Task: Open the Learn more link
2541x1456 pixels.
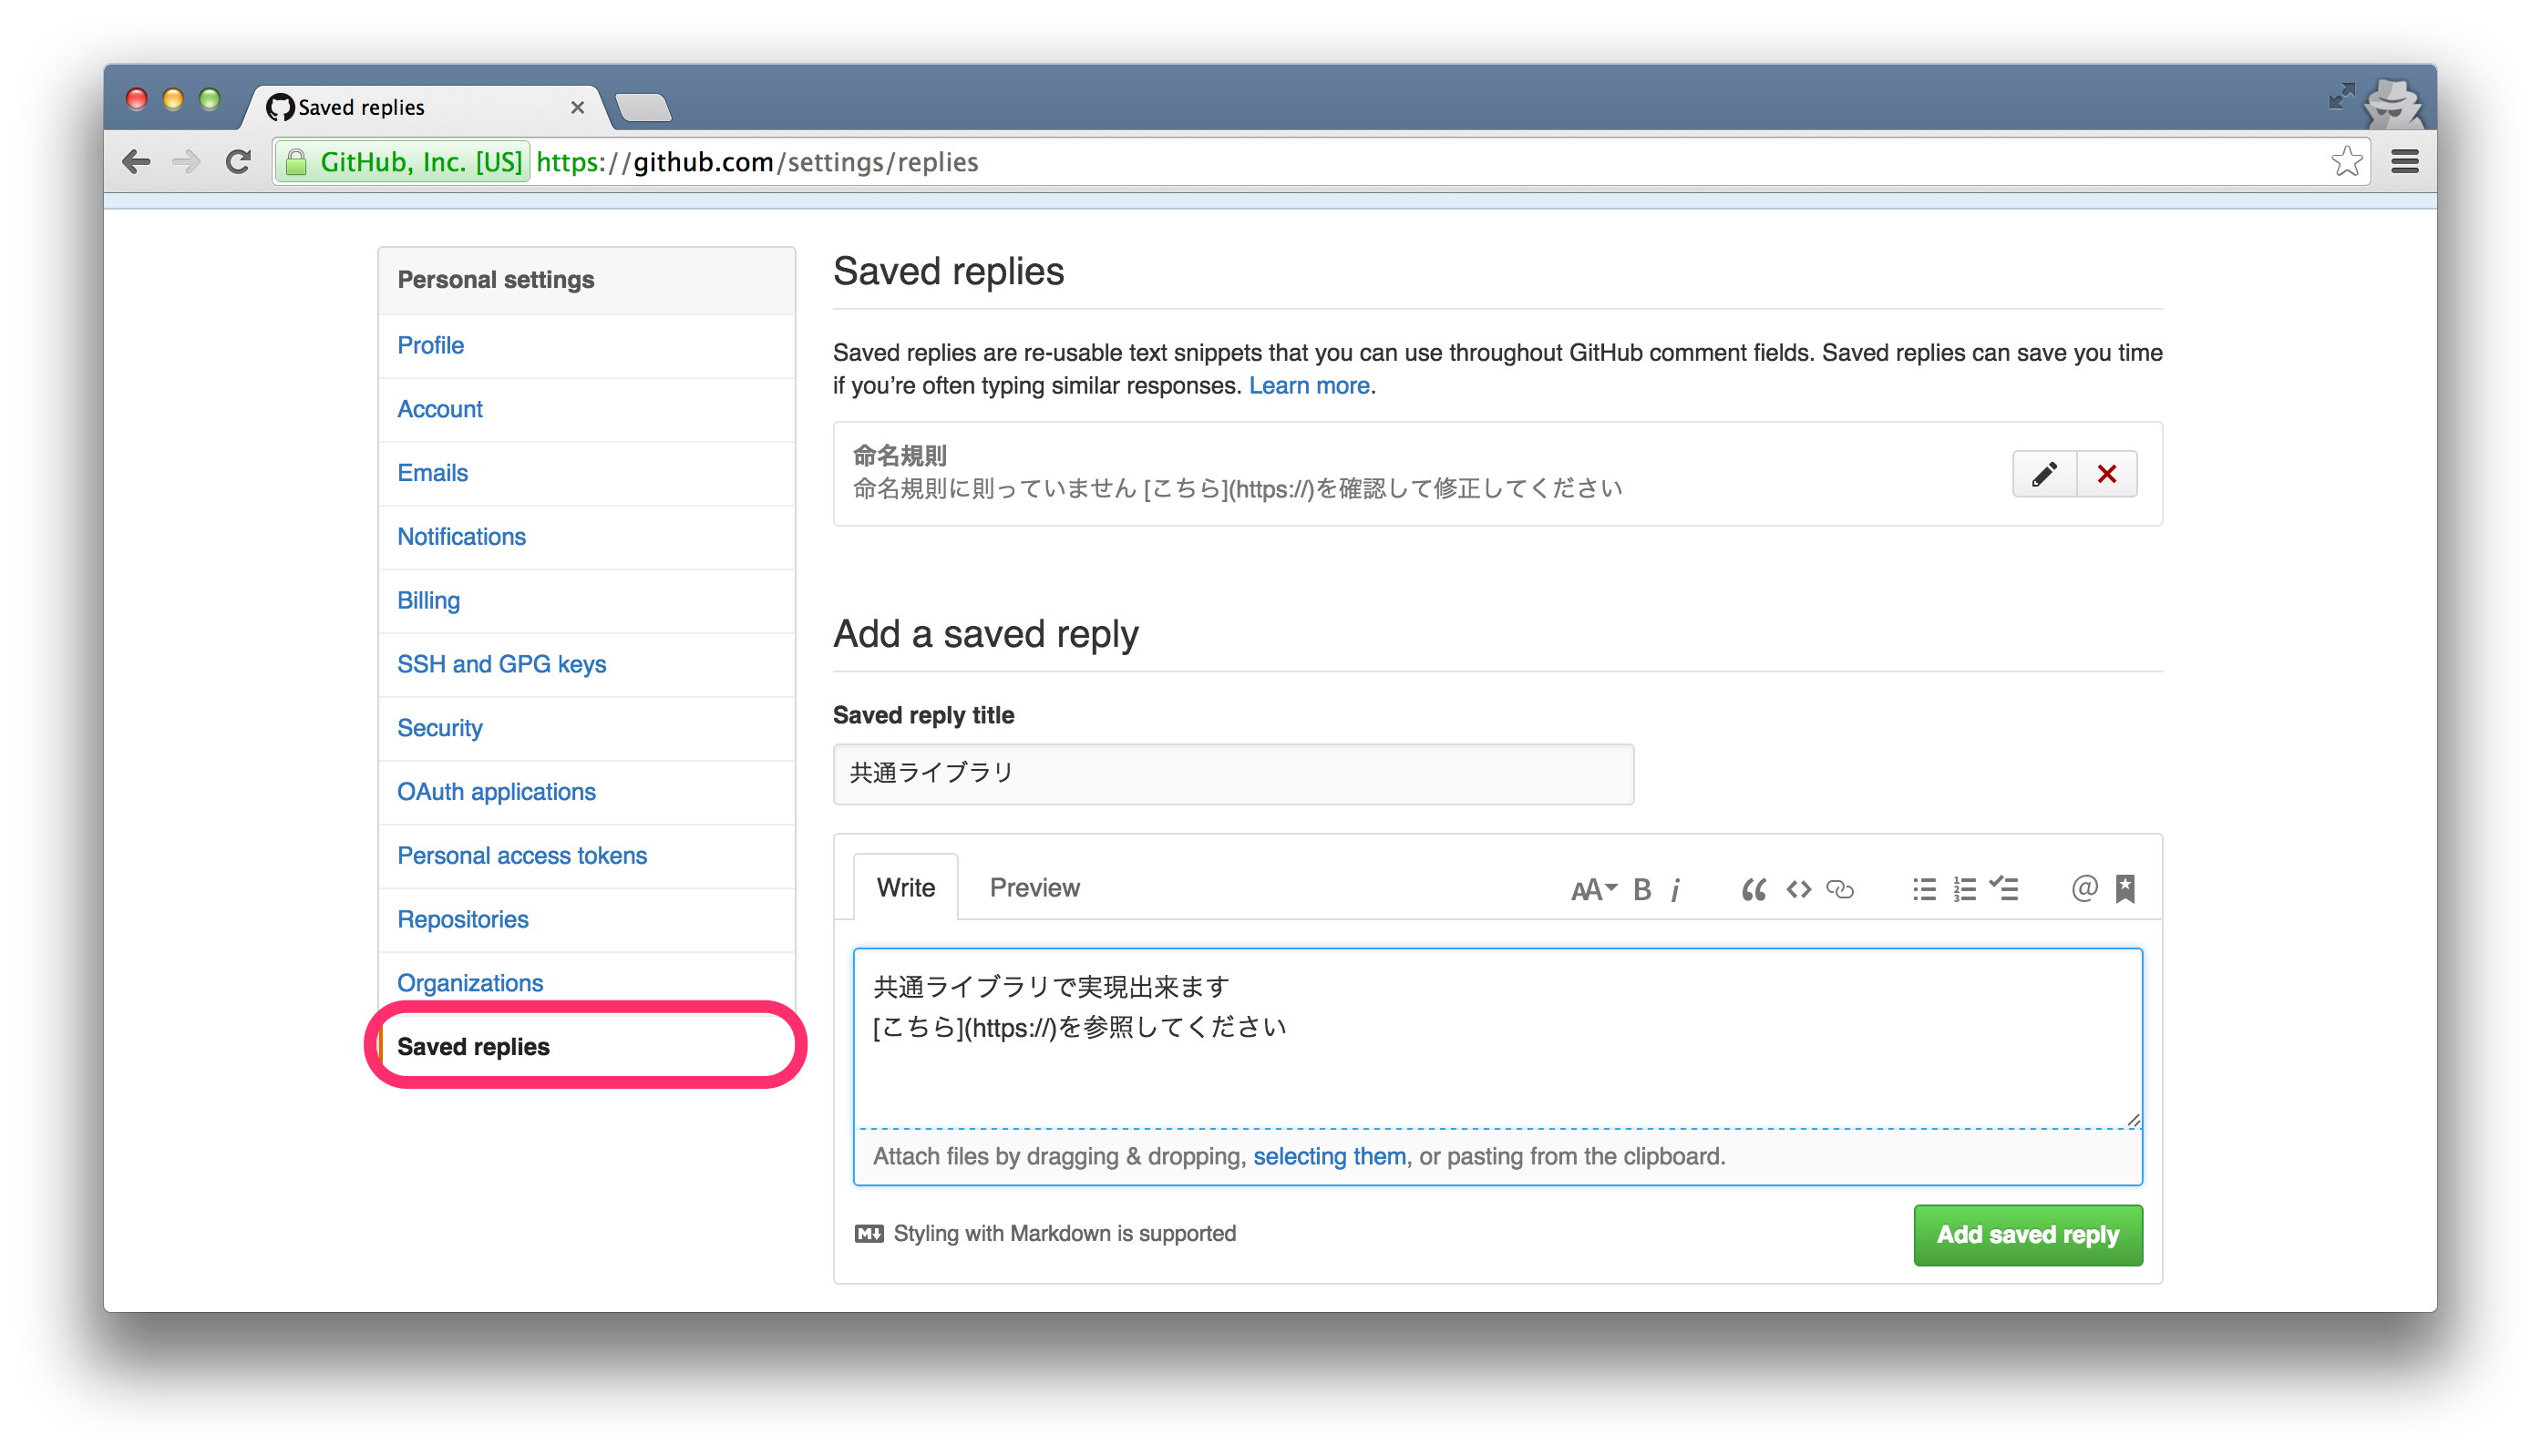Action: coord(1308,385)
